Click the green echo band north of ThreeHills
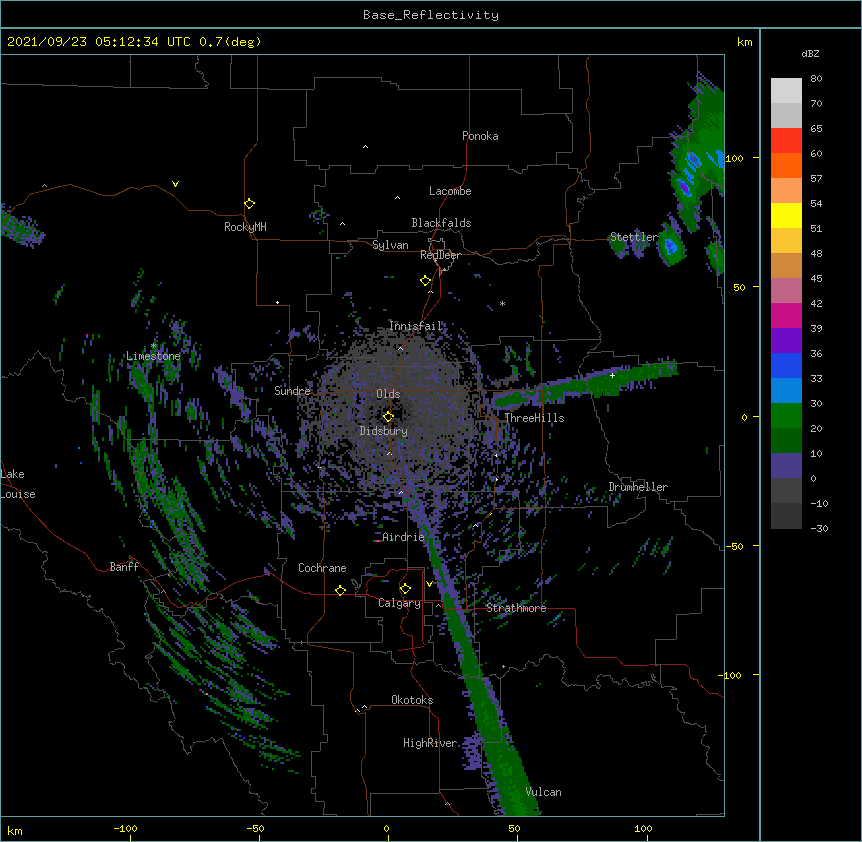Viewport: 862px width, 842px height. (583, 383)
